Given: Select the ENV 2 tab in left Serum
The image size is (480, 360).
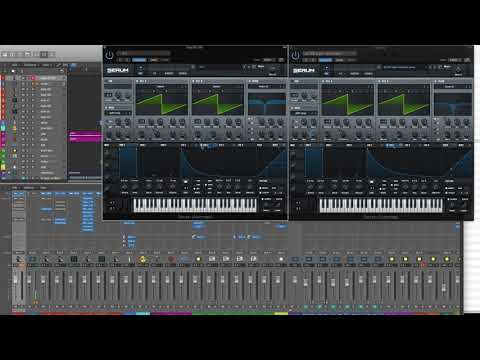Looking at the screenshot, I should click(143, 145).
